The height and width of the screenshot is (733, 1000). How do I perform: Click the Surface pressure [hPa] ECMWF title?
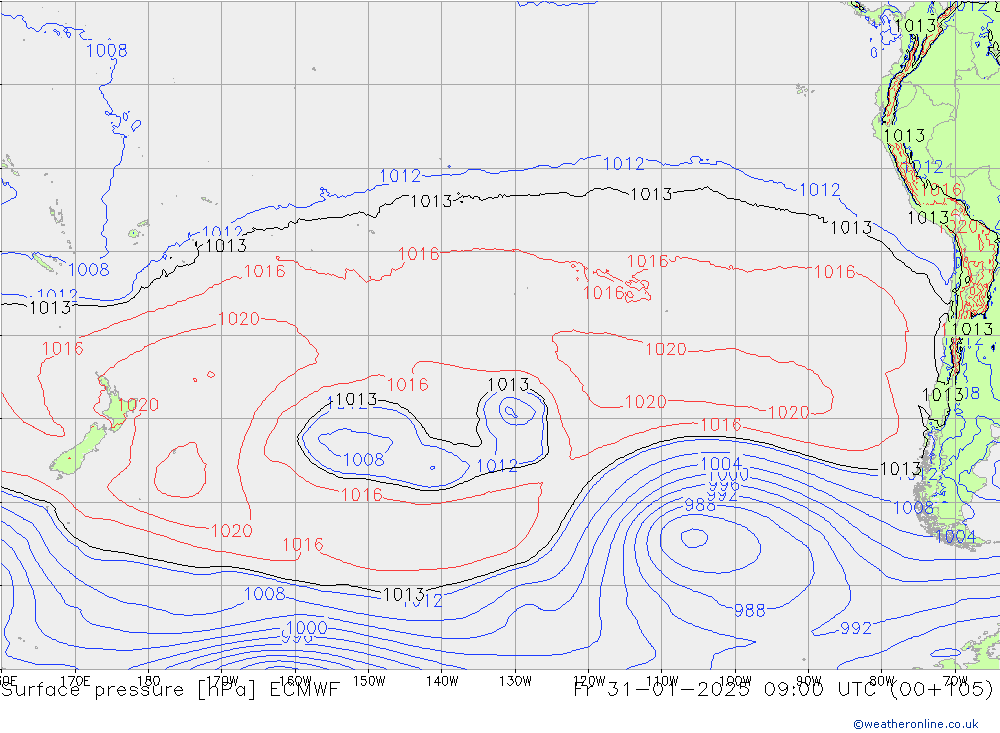coord(170,689)
